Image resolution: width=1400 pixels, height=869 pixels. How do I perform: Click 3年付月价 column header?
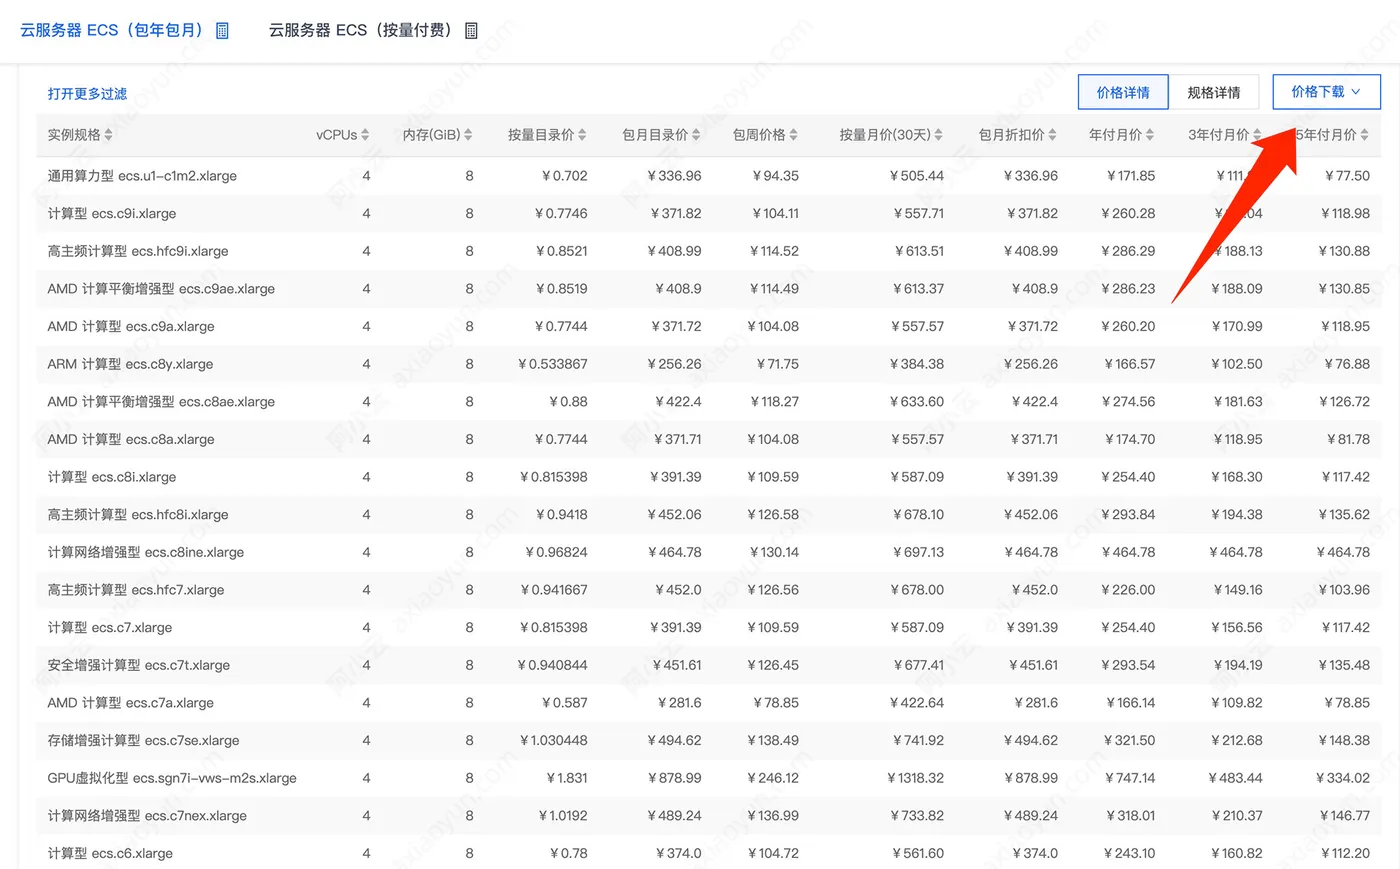pos(1218,135)
